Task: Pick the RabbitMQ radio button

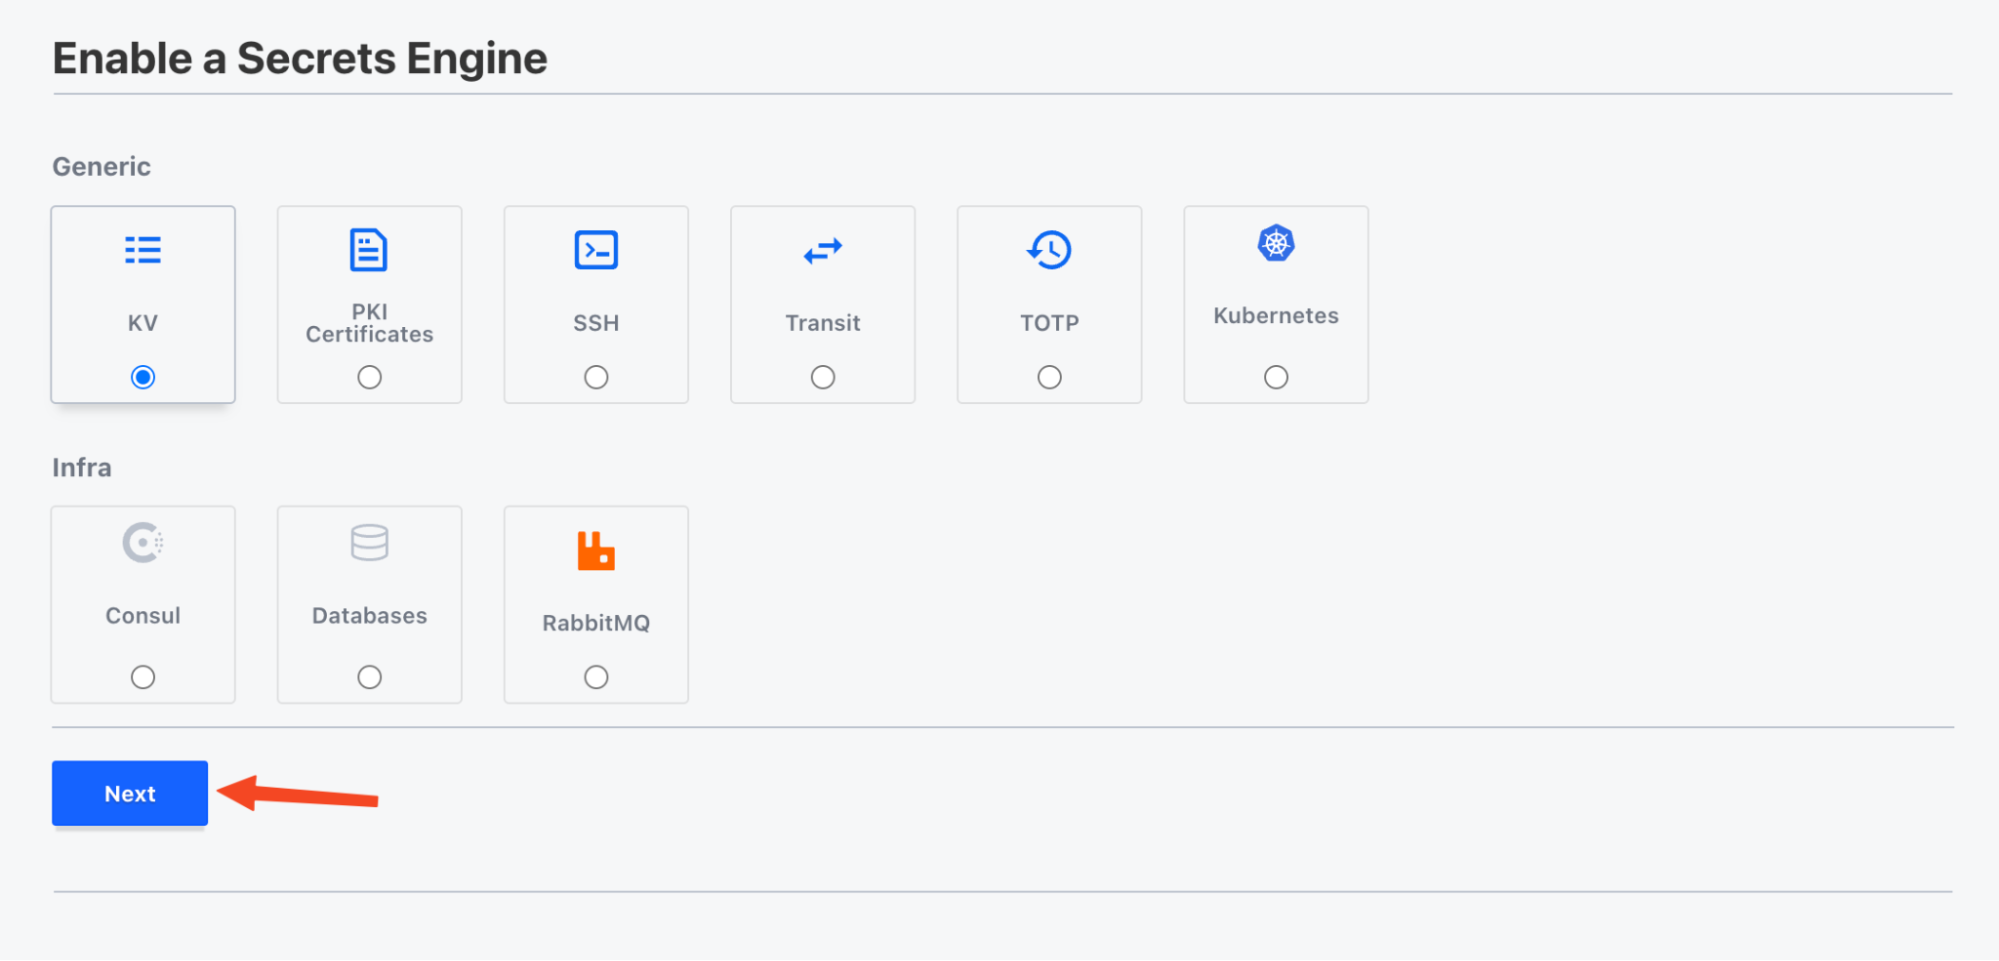Action: tap(596, 677)
